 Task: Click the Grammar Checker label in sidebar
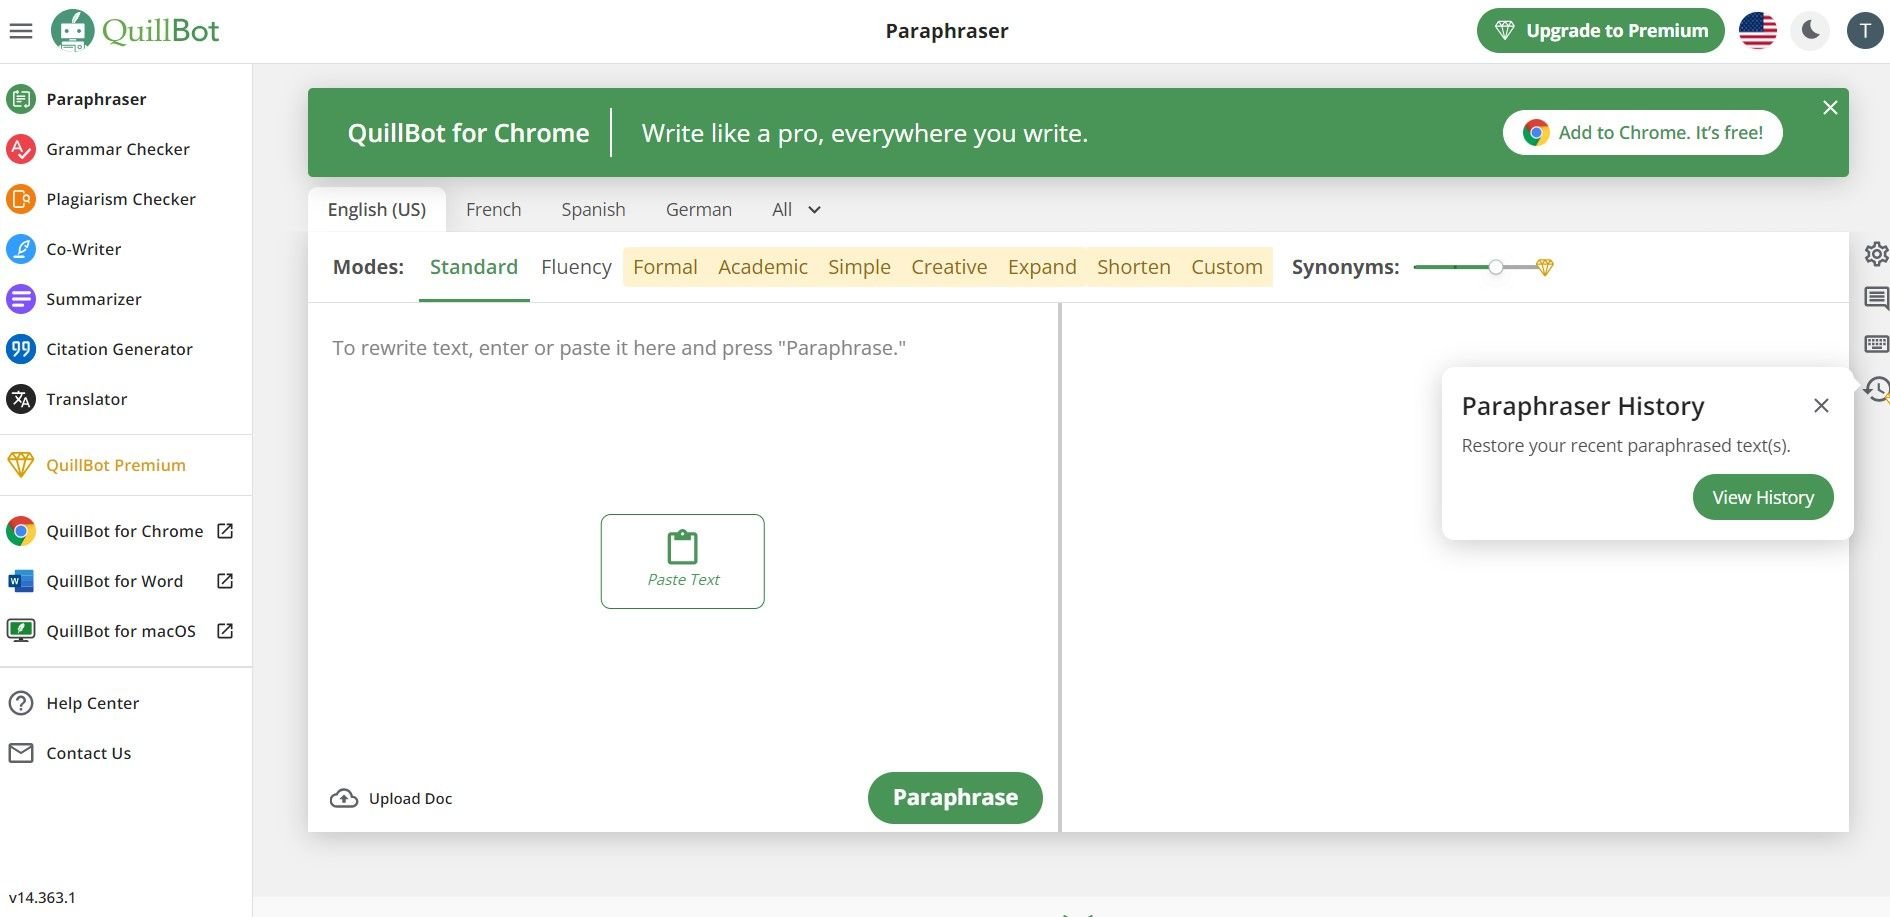[118, 149]
